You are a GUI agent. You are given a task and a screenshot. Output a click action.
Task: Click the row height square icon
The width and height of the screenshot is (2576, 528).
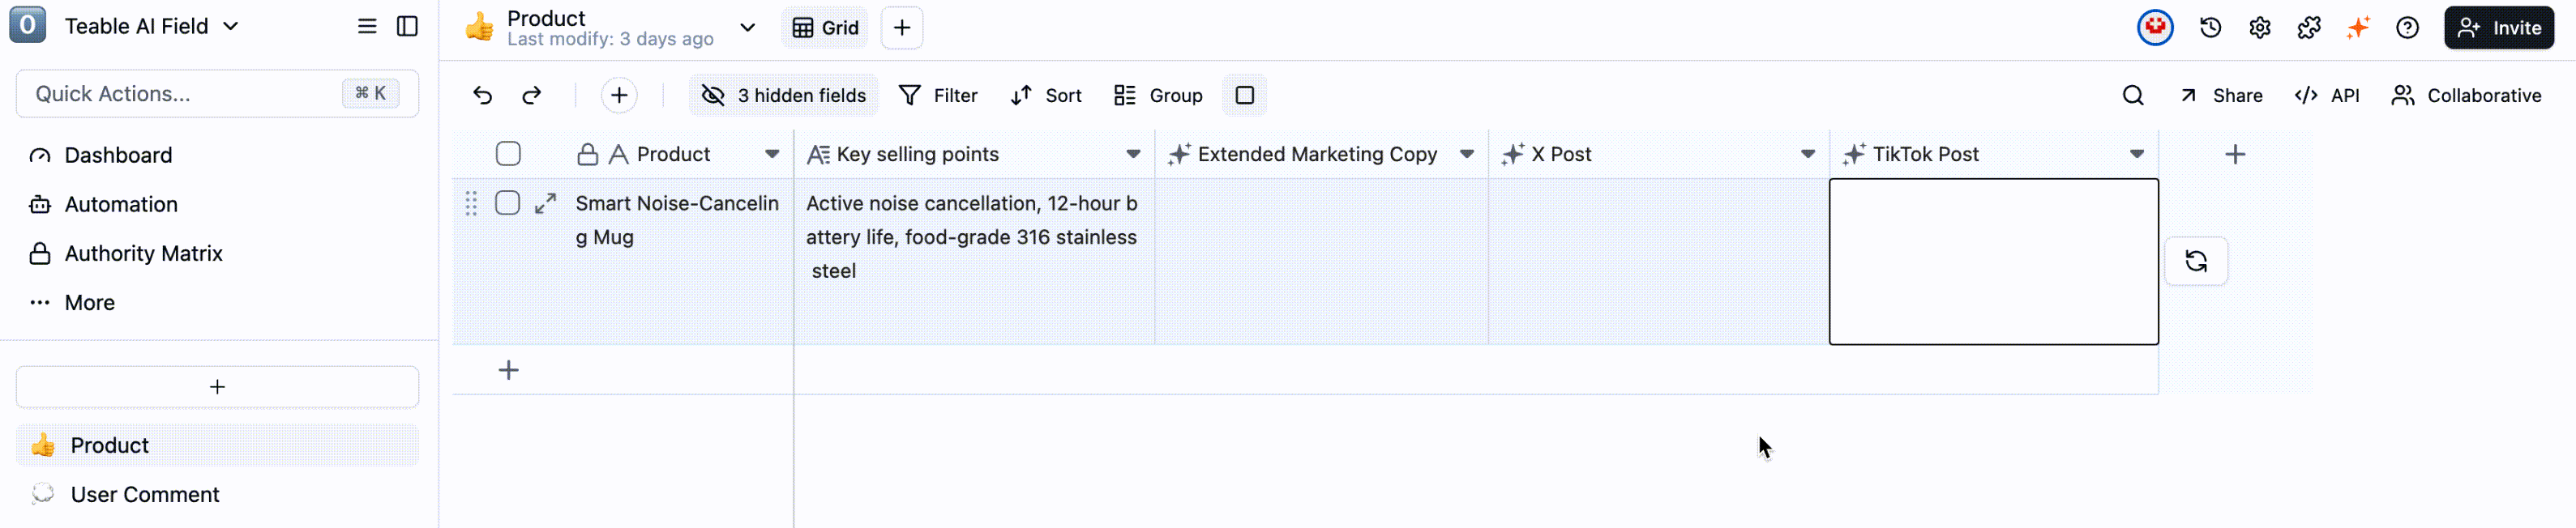(1244, 95)
